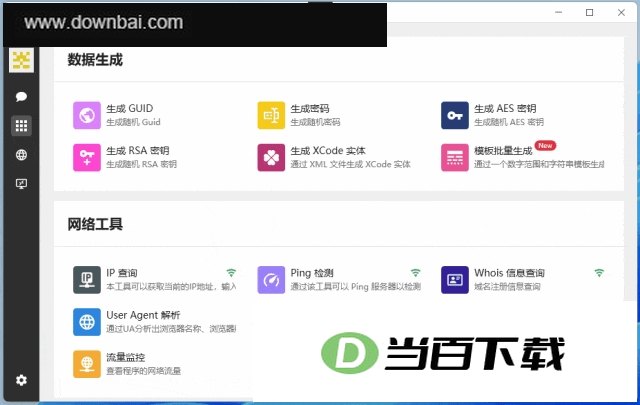
Task: Click the description under User Agent 解析
Action: pos(171,329)
